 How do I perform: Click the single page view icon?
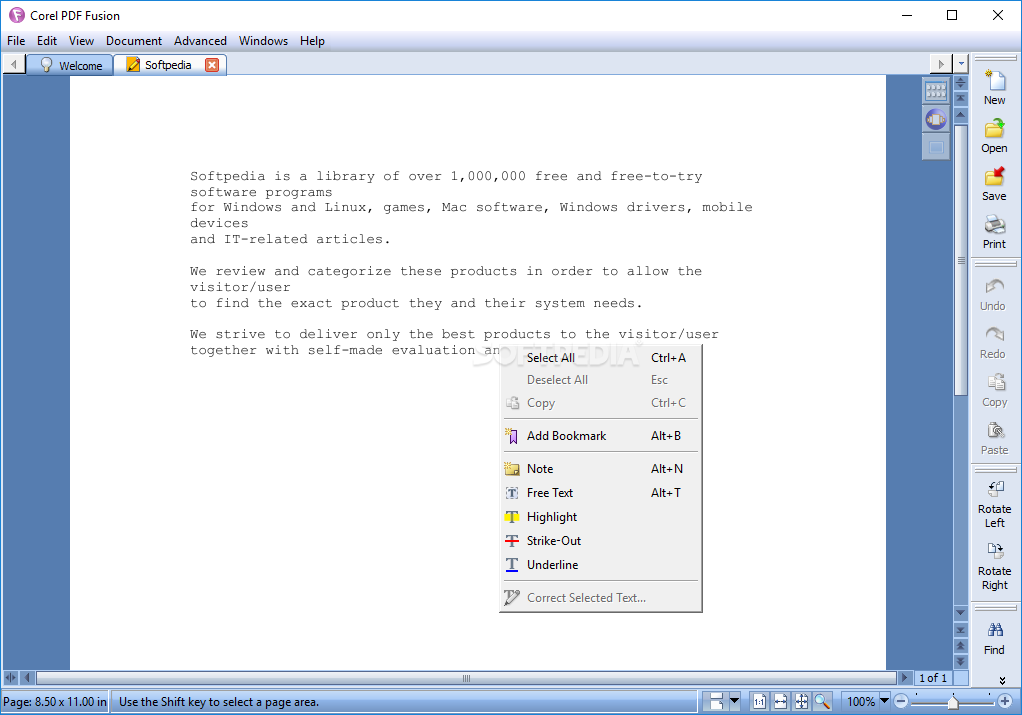(936, 147)
